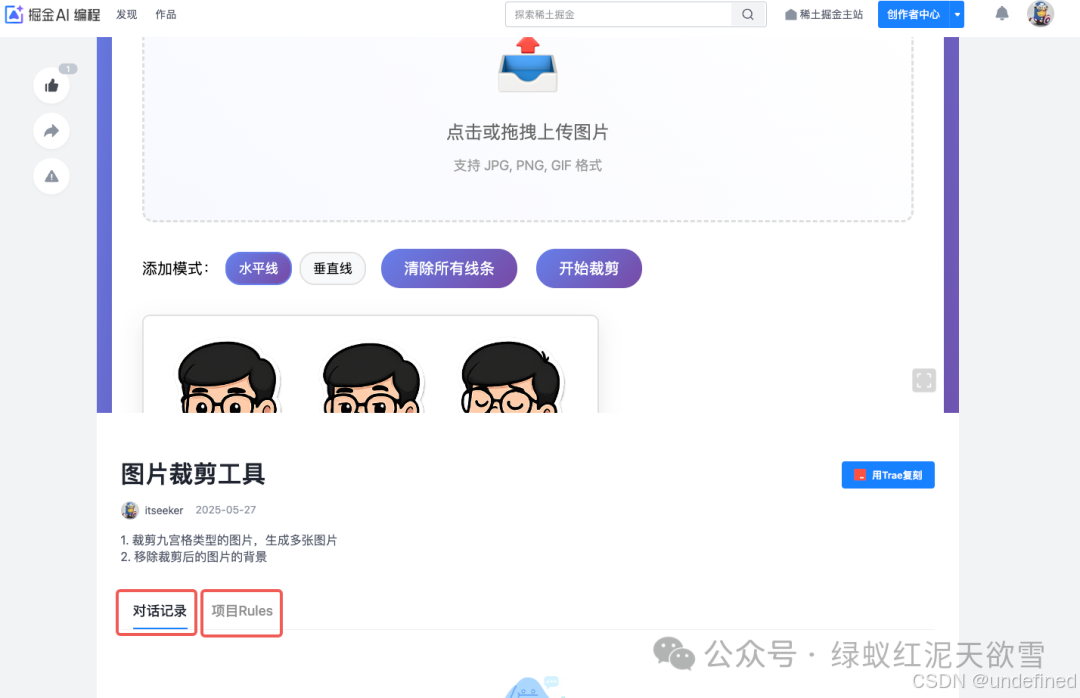Share the work with arrow icon
1080x698 pixels.
[x=52, y=131]
